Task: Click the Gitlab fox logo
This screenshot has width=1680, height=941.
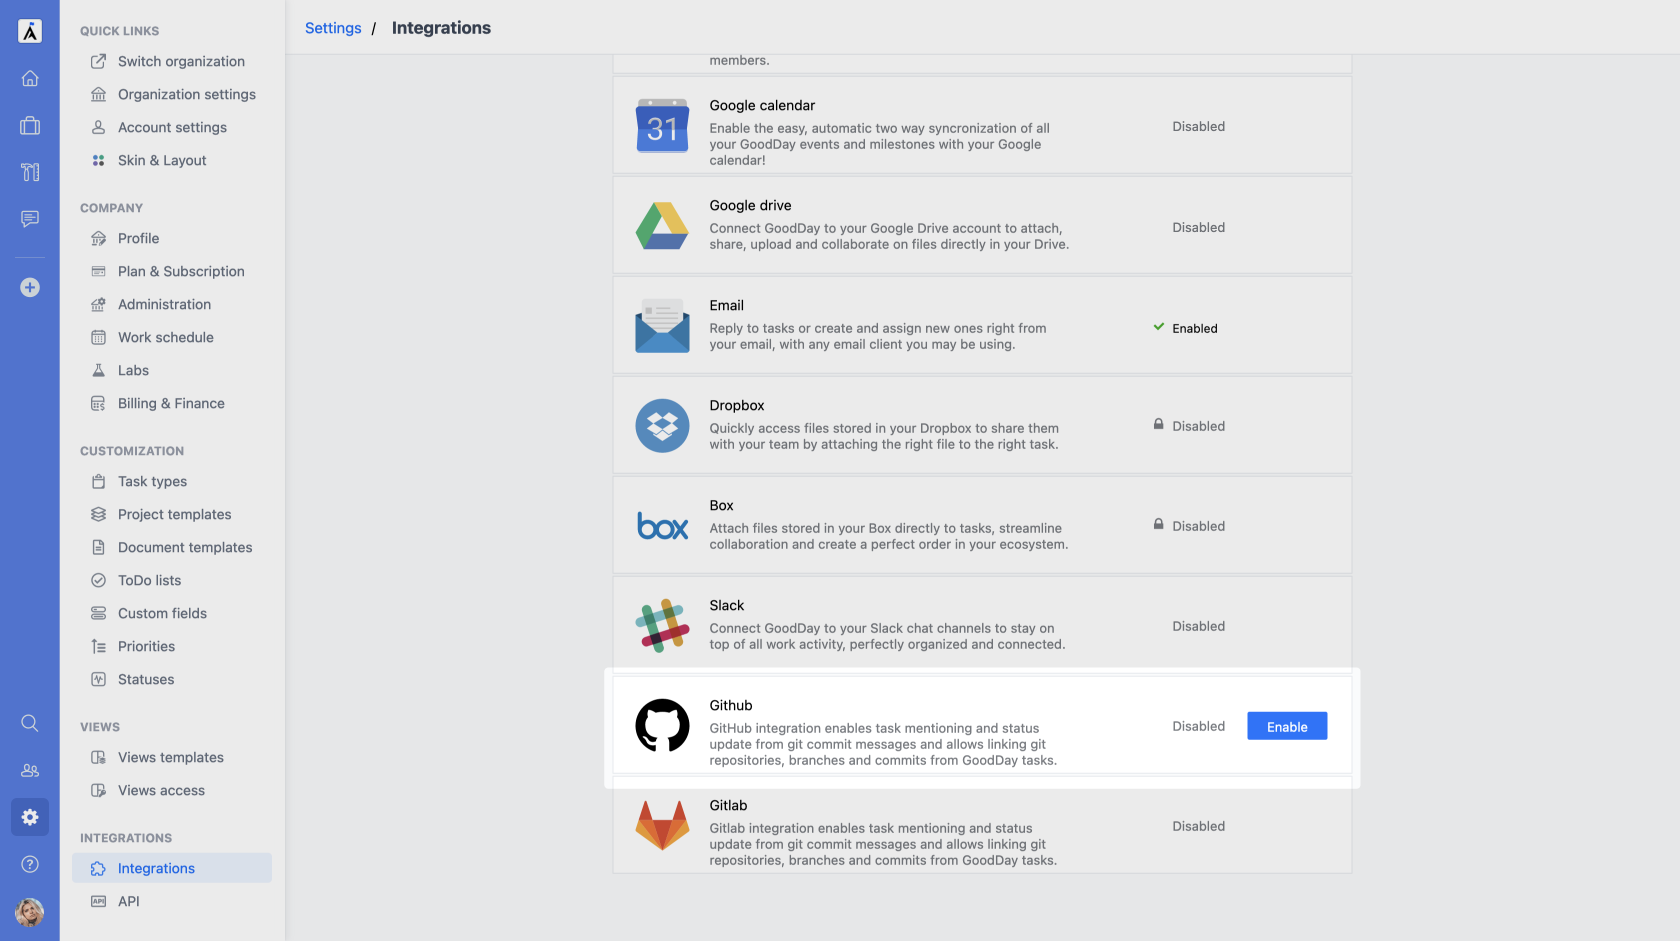Action: (x=662, y=825)
